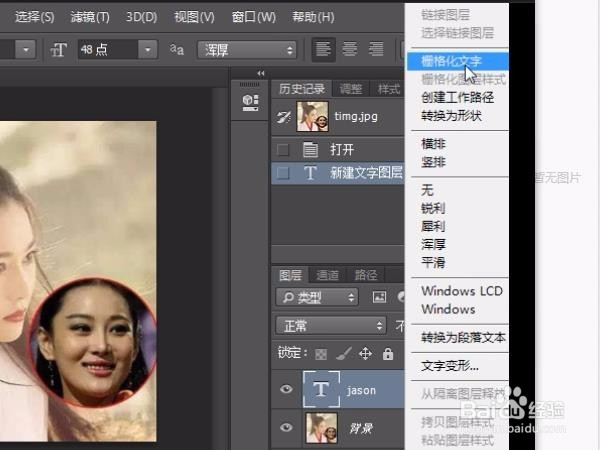Click the font size tT icon
This screenshot has height=450, width=600.
(x=59, y=50)
